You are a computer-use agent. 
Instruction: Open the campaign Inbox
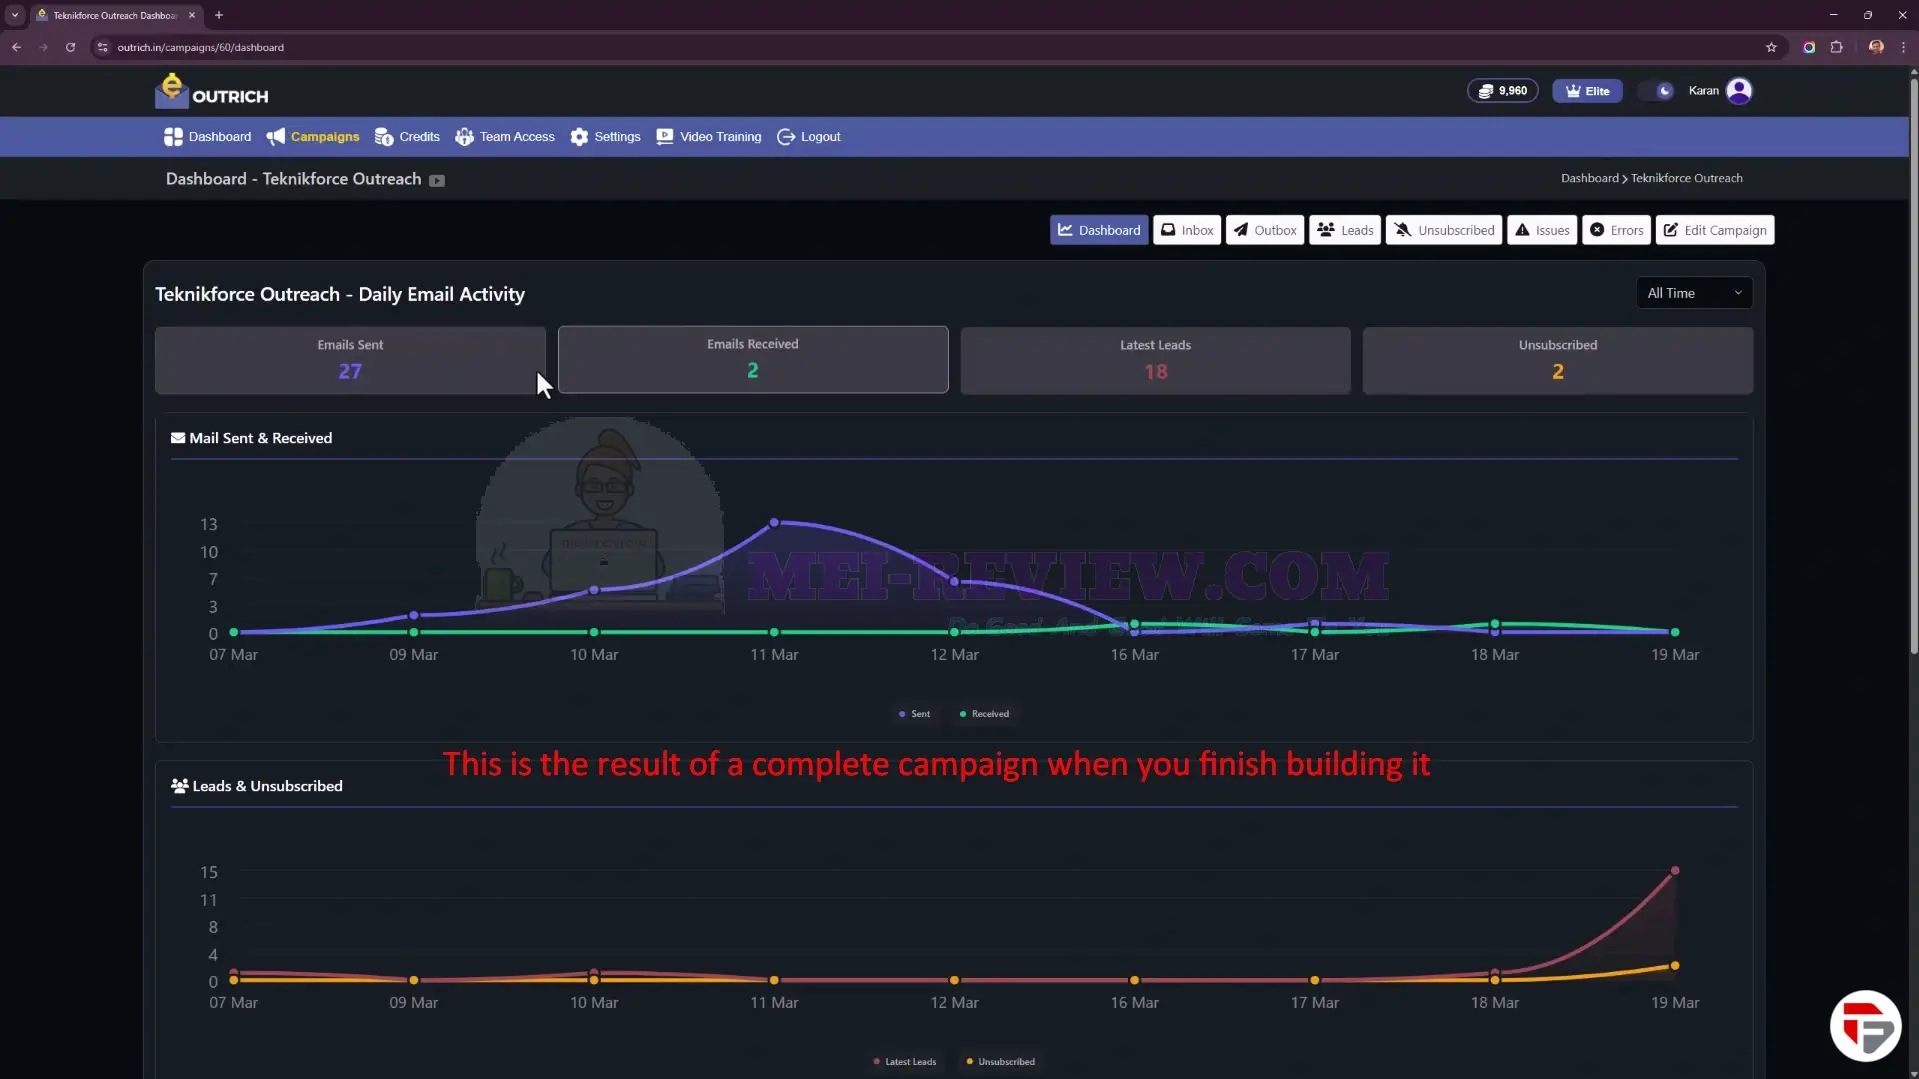(x=1187, y=230)
